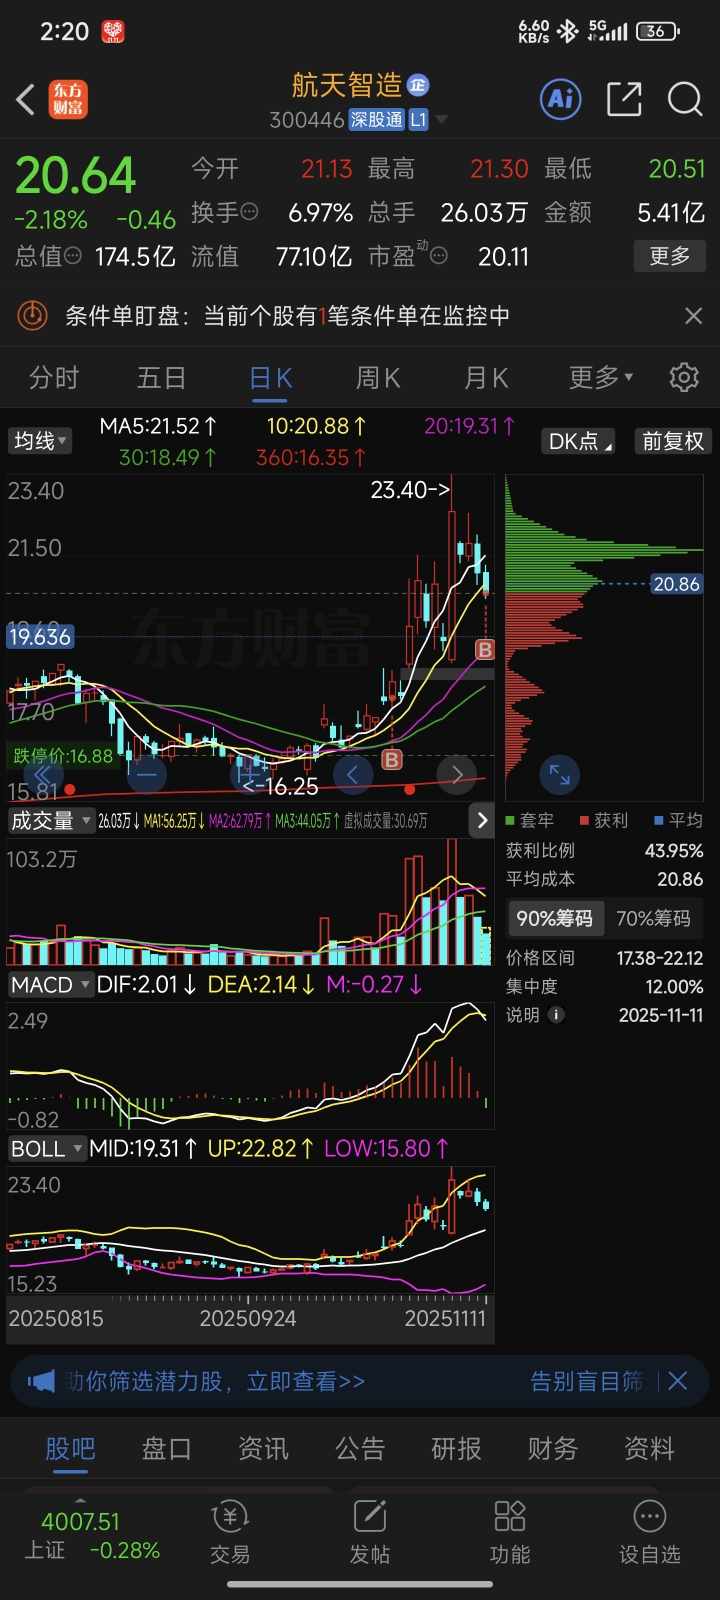This screenshot has width=720, height=1600.
Task: Open the 成交量 indicator dropdown
Action: pyautogui.click(x=51, y=821)
